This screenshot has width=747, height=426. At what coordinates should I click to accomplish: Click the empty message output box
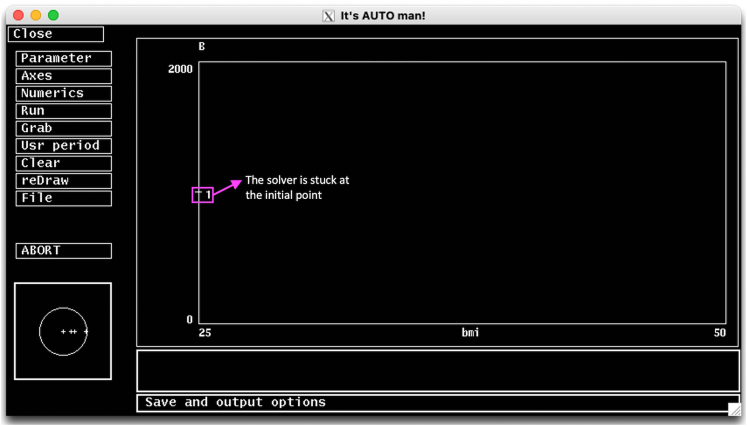[438, 371]
